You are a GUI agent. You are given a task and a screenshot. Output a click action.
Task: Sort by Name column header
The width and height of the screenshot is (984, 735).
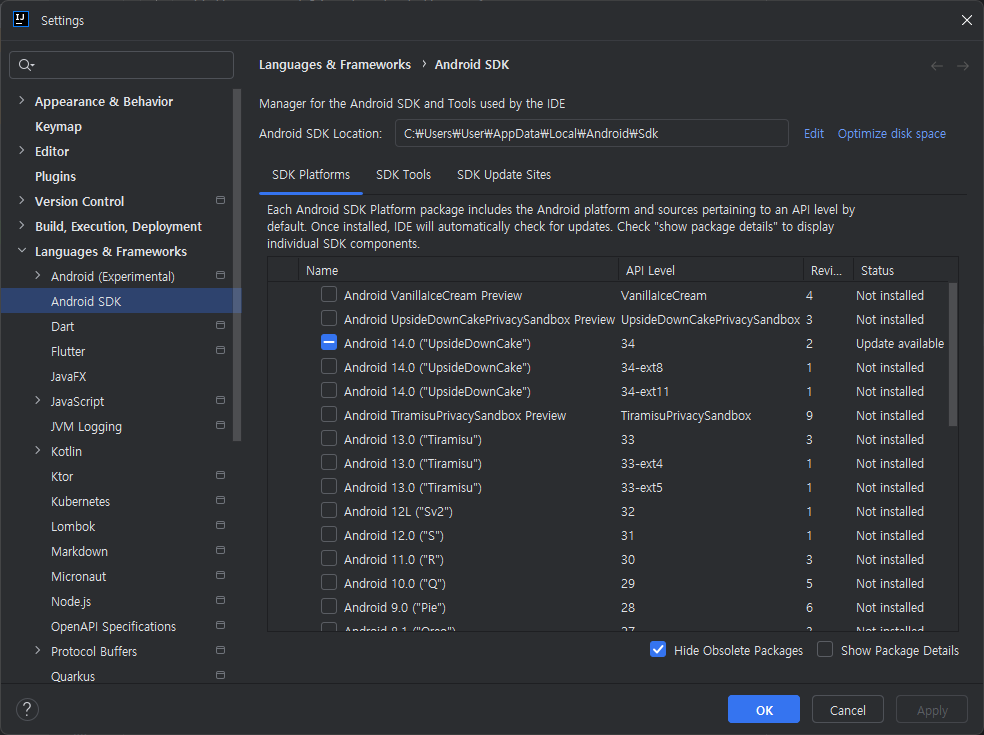458,271
